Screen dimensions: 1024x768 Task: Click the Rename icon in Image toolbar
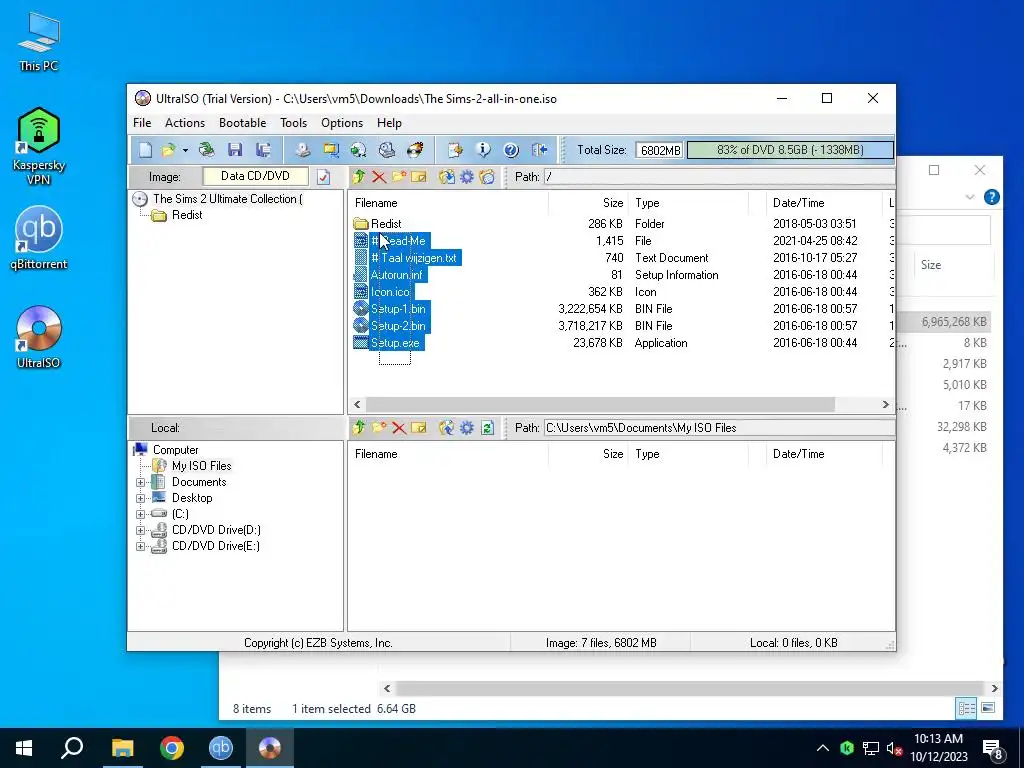419,176
